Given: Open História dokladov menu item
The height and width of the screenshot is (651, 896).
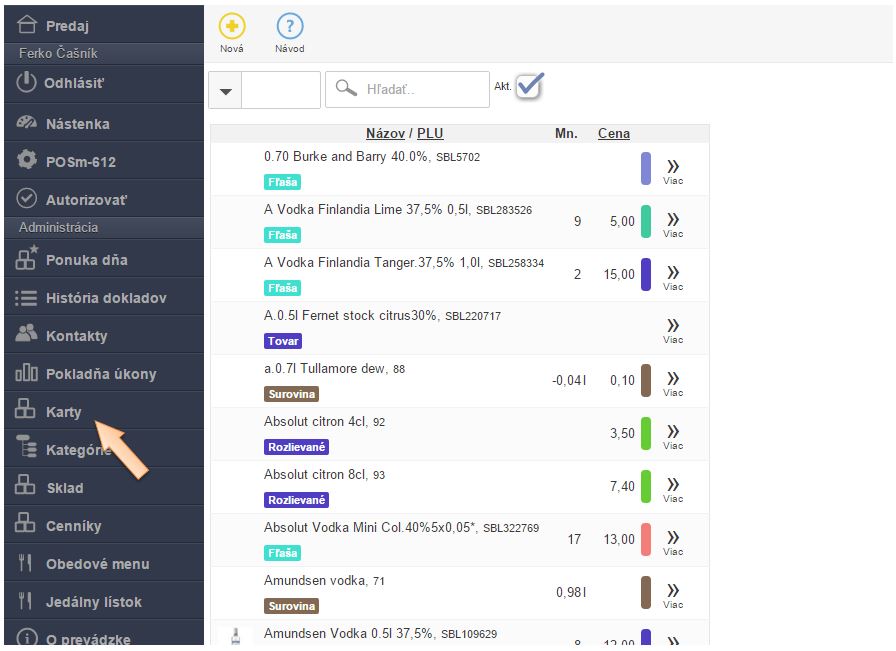Looking at the screenshot, I should coord(105,298).
